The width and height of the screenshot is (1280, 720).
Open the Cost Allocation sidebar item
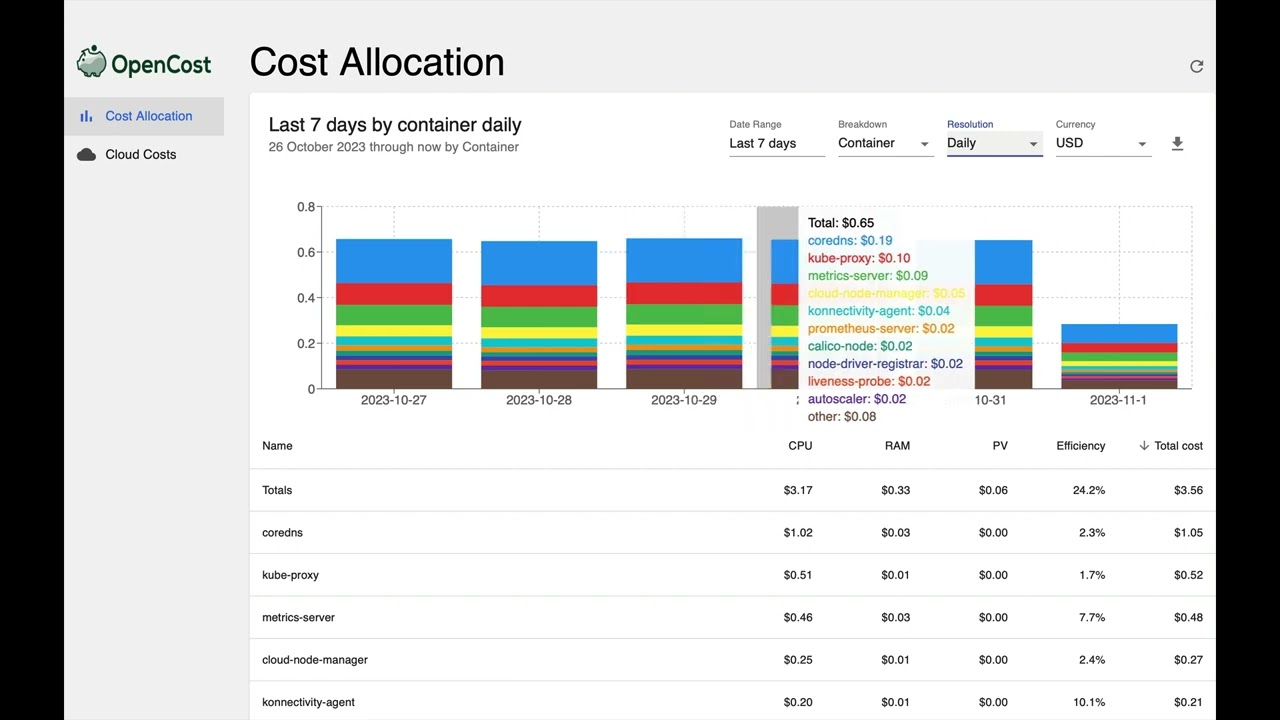[144, 116]
